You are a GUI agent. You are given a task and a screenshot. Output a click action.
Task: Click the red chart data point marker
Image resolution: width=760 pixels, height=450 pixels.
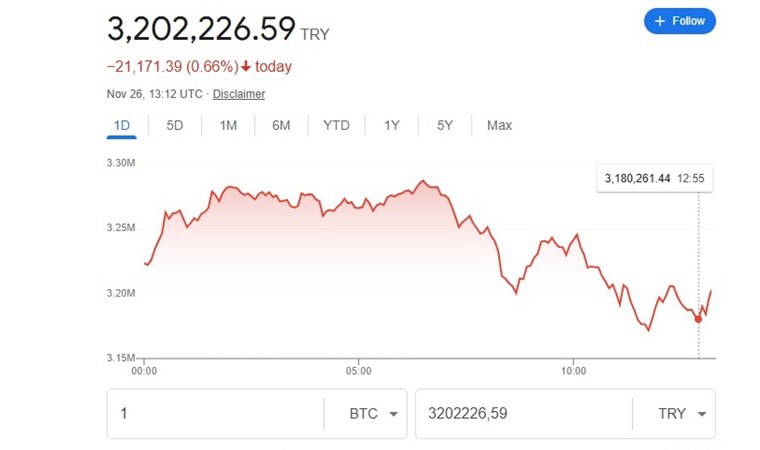click(698, 319)
